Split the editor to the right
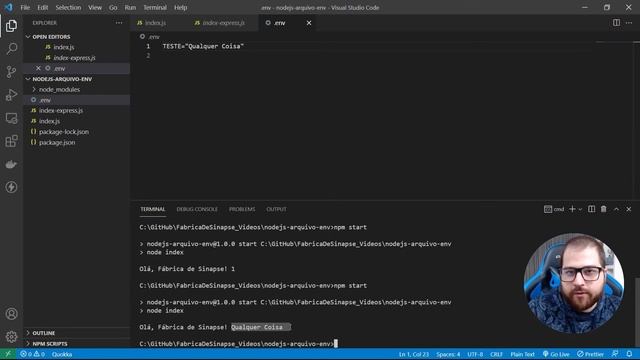Screen dimensions: 640x360 (616, 23)
